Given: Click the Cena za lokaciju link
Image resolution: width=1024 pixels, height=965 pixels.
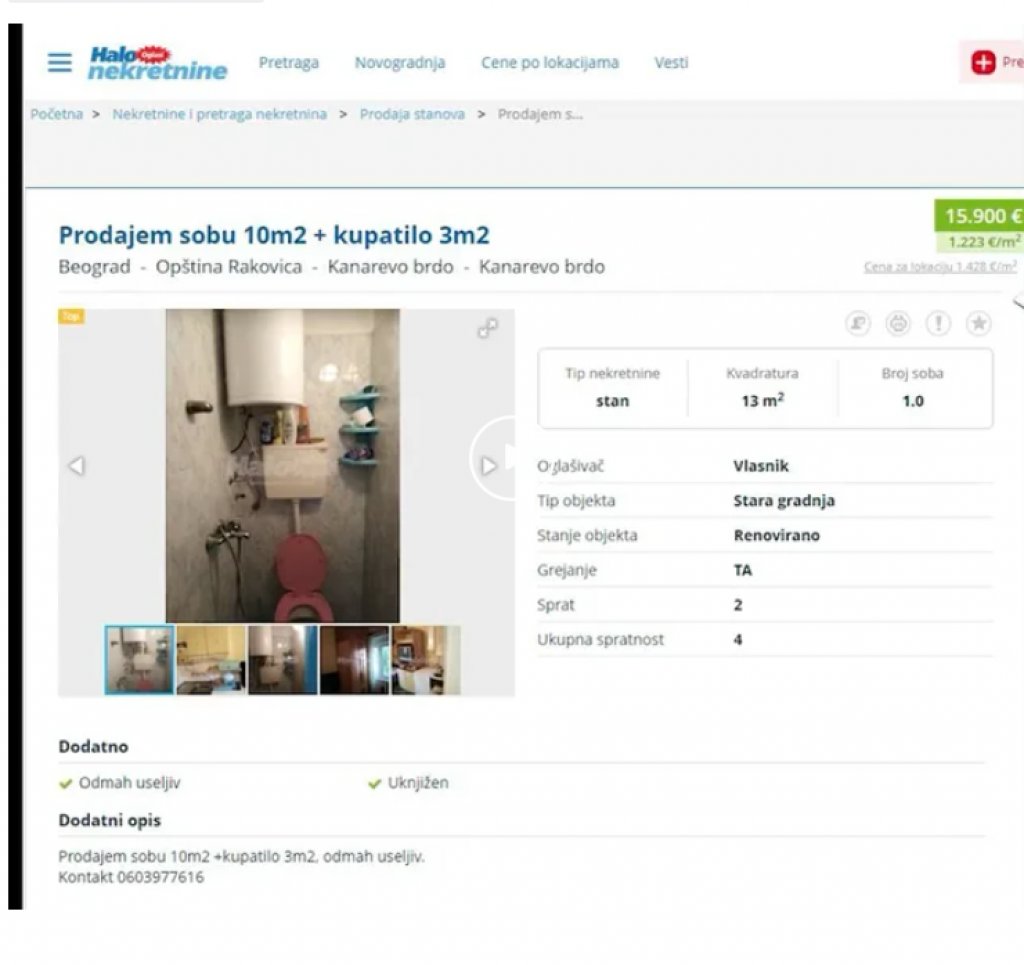Looking at the screenshot, I should [940, 266].
